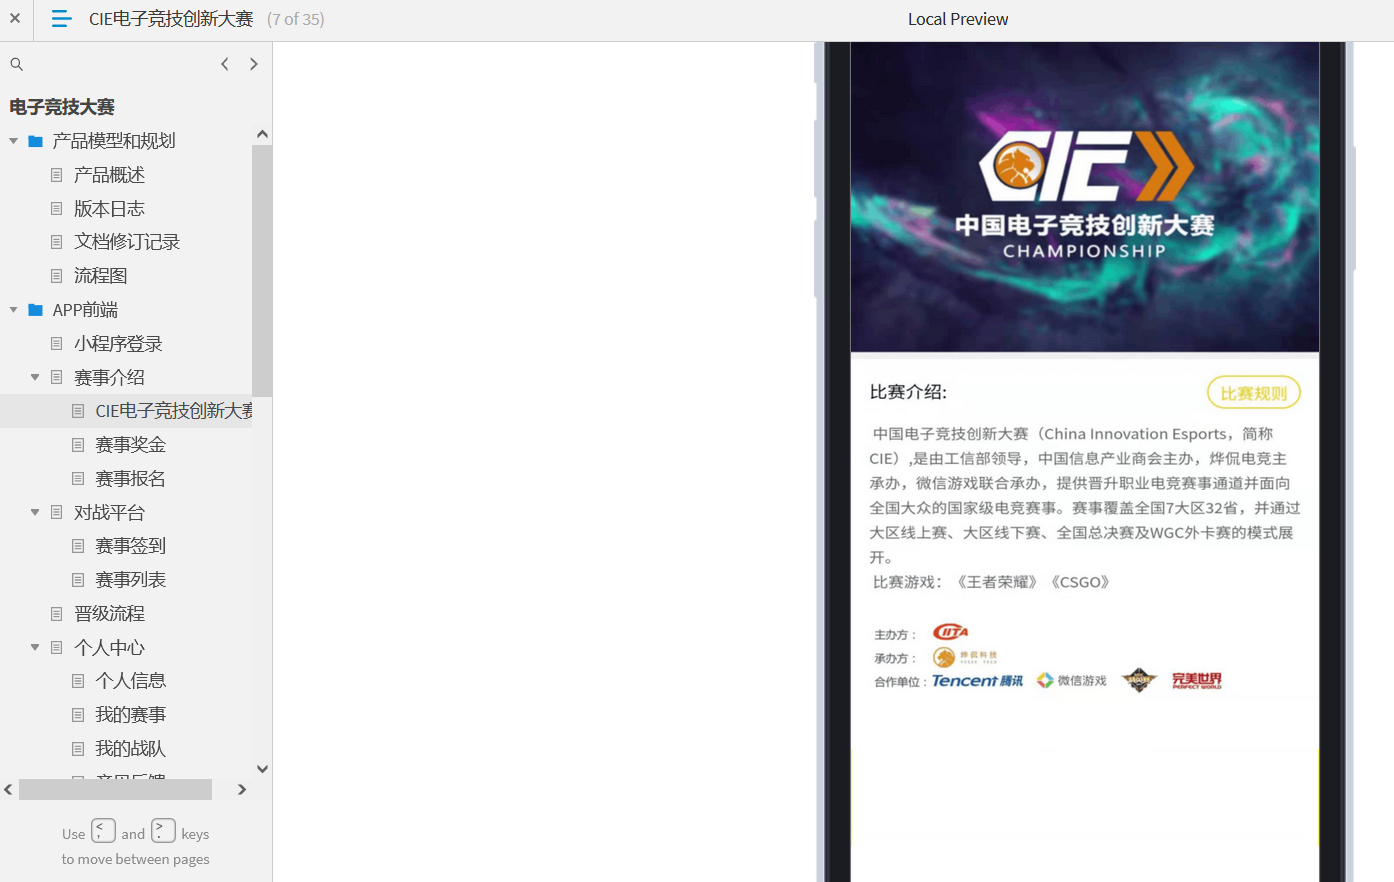
Task: Click page icon beside 晋级流程
Action: click(x=57, y=614)
